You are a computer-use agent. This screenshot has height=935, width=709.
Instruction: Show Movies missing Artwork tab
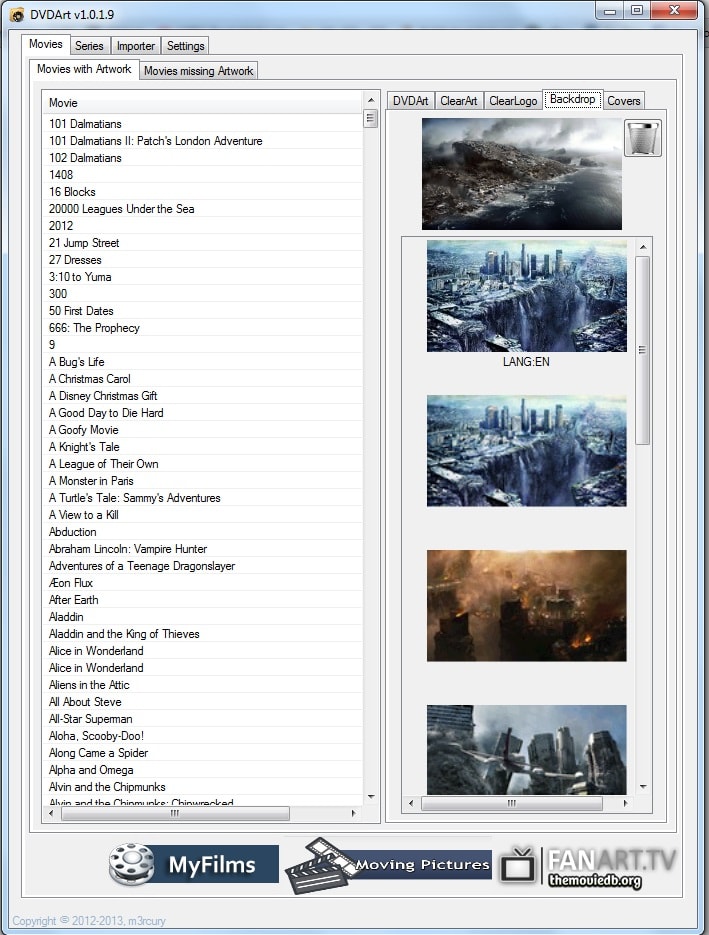(198, 71)
